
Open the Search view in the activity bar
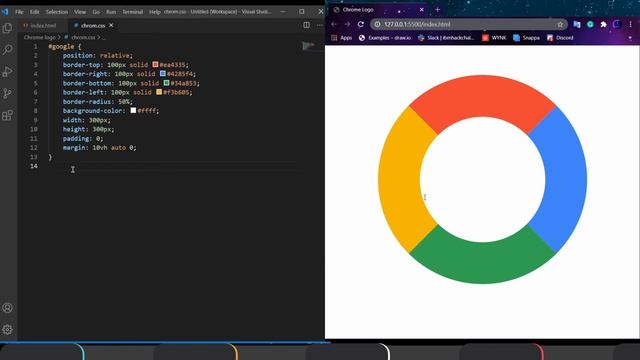(7, 50)
